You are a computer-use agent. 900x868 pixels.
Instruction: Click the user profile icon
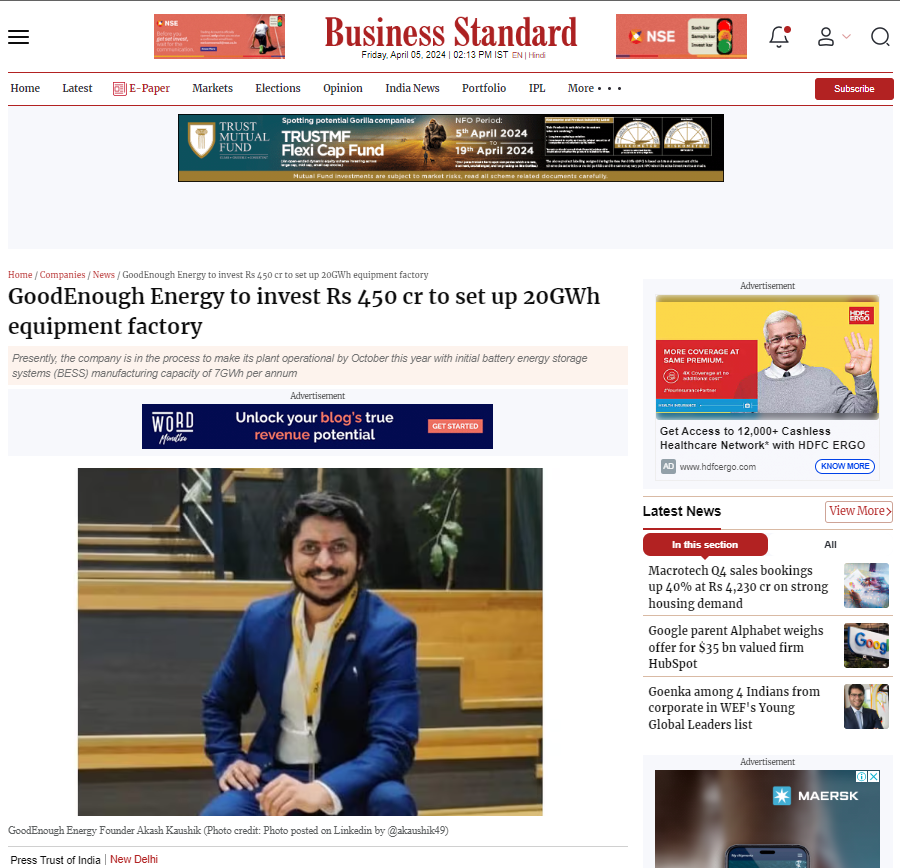(x=825, y=37)
